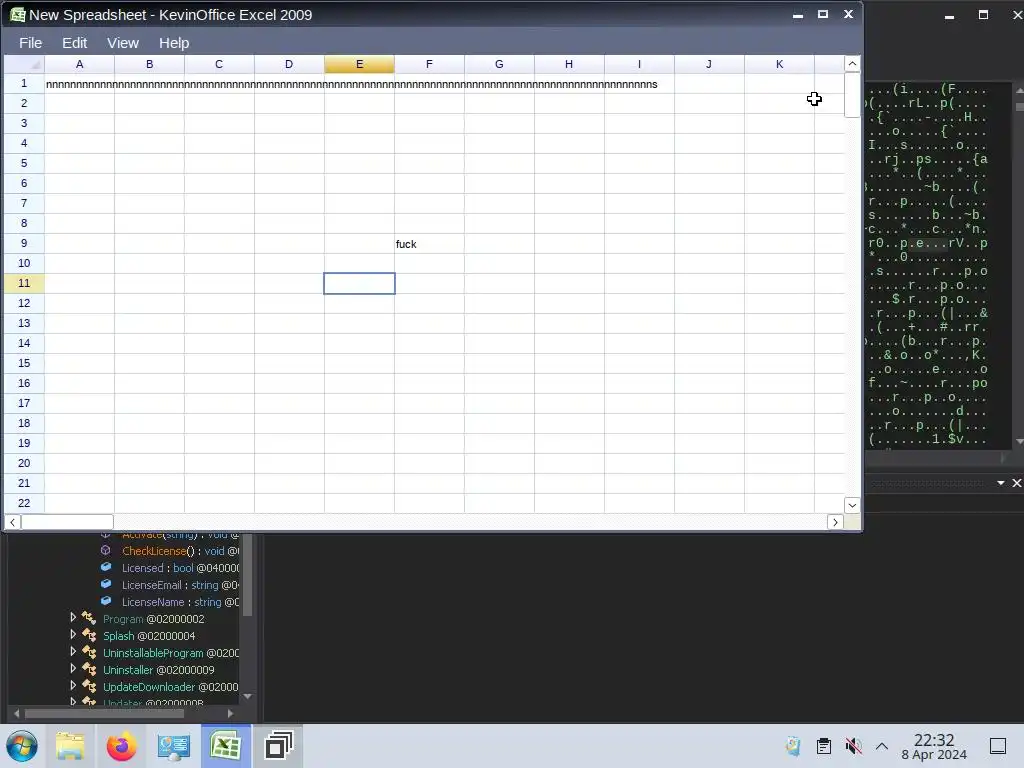Select 'LicenseEmail : string' in tree
Image resolution: width=1024 pixels, height=768 pixels.
[180, 585]
